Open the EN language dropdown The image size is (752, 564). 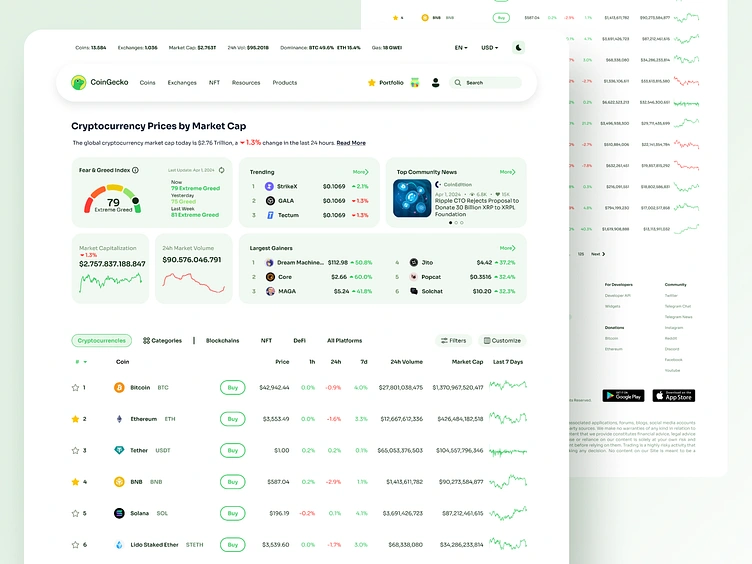(461, 47)
